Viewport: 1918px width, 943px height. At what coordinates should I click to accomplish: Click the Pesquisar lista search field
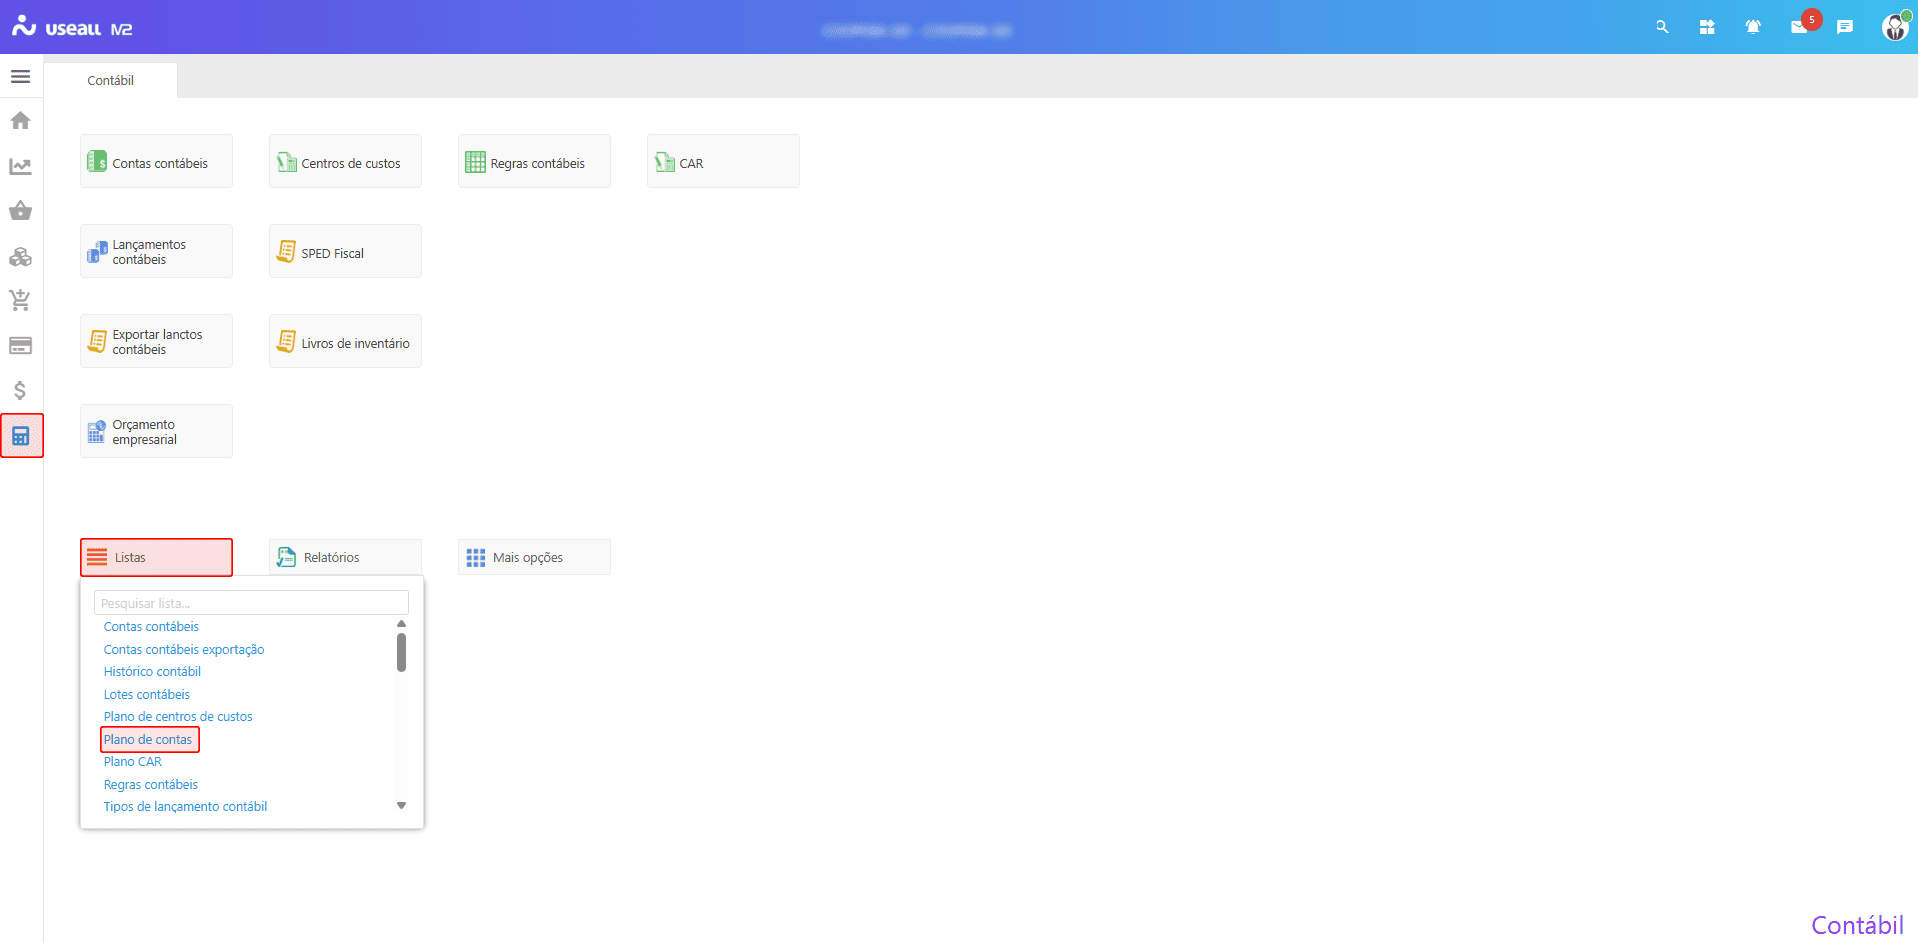(x=251, y=603)
